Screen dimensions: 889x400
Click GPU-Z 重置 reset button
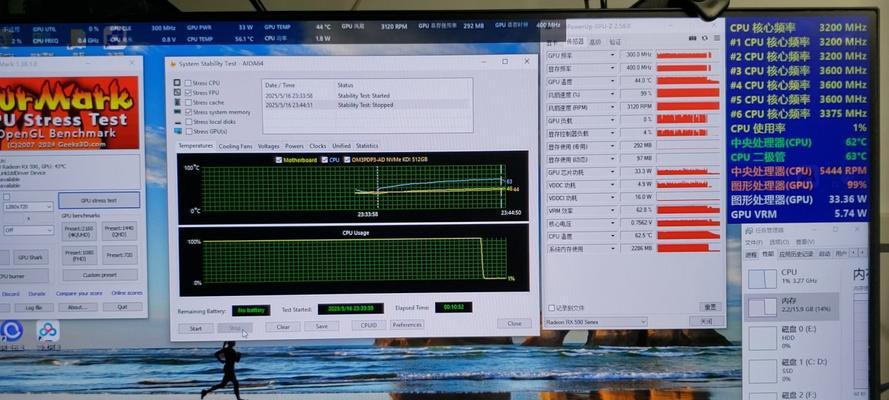[710, 307]
